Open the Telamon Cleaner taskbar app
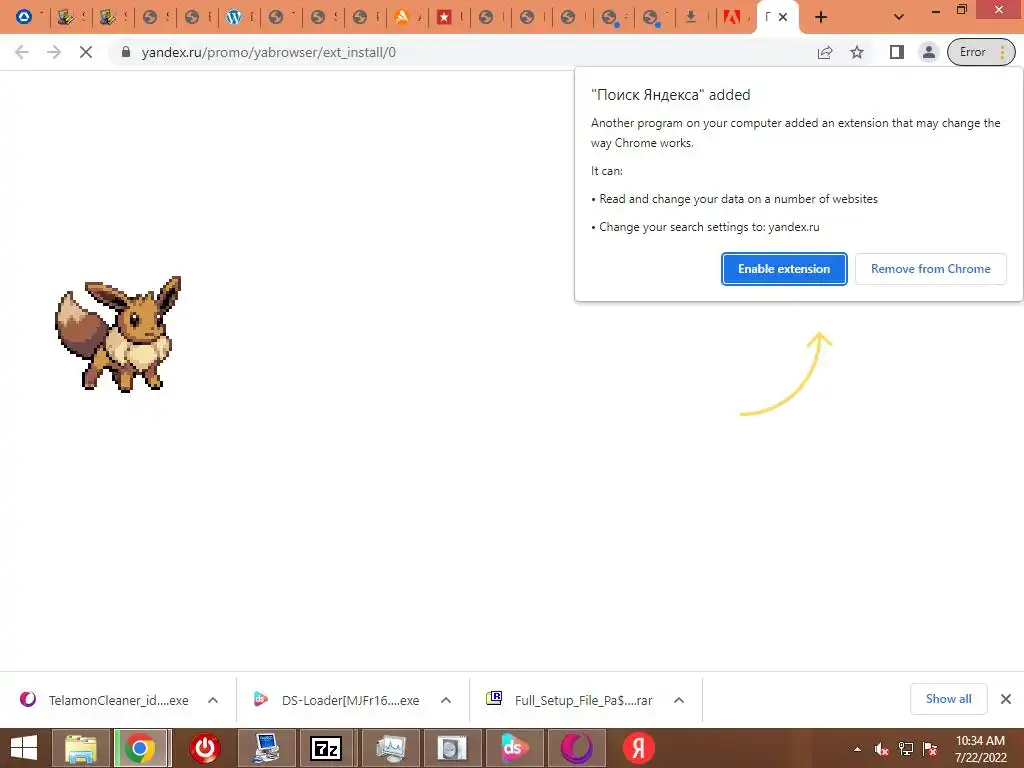Screen dimensions: 1024x768 [x=577, y=748]
